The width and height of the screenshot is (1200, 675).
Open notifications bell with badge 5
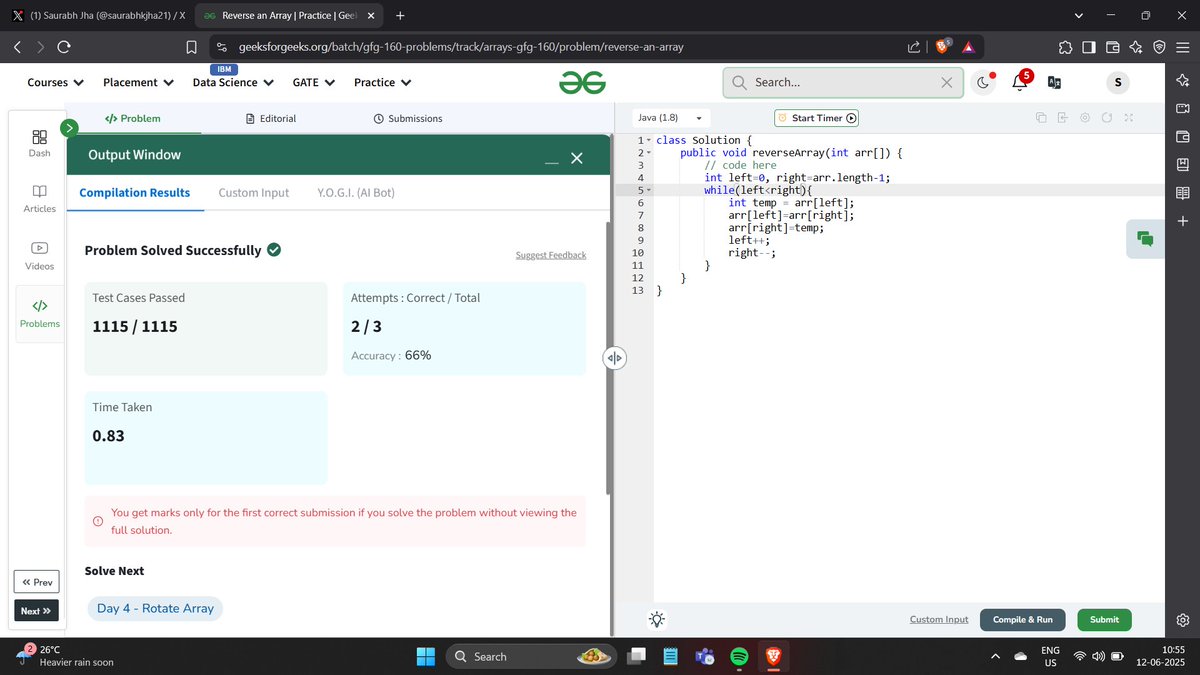pyautogui.click(x=1020, y=82)
